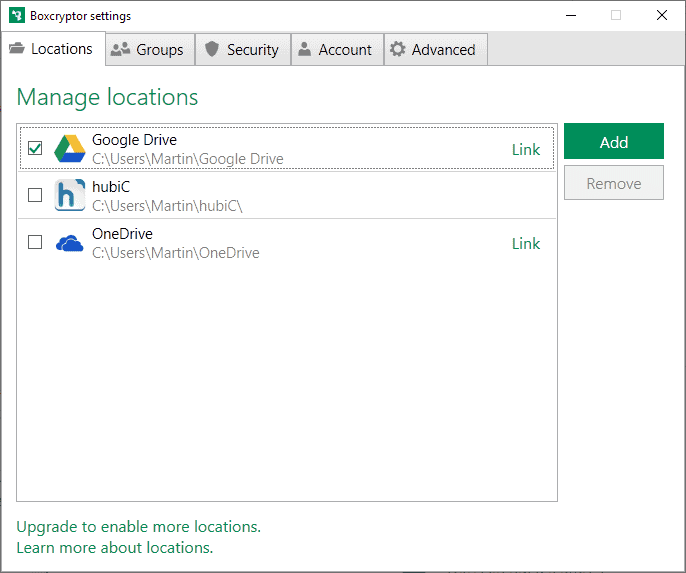Click the Link next to OneDrive
686x573 pixels.
526,244
